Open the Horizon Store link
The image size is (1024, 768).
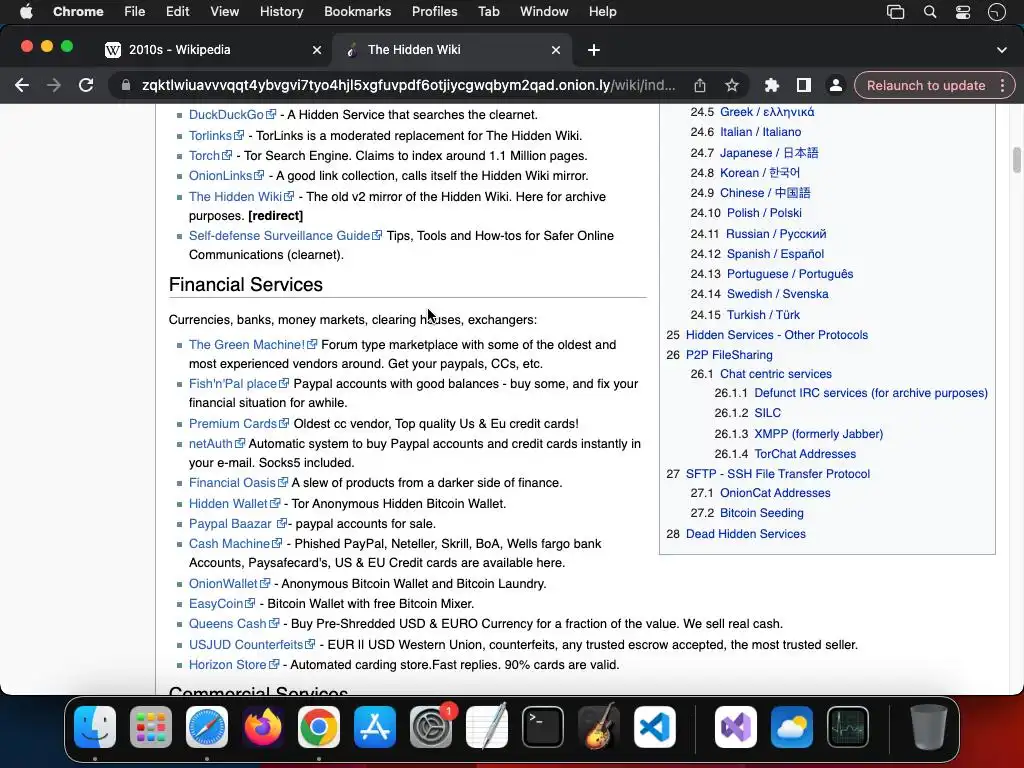click(227, 665)
